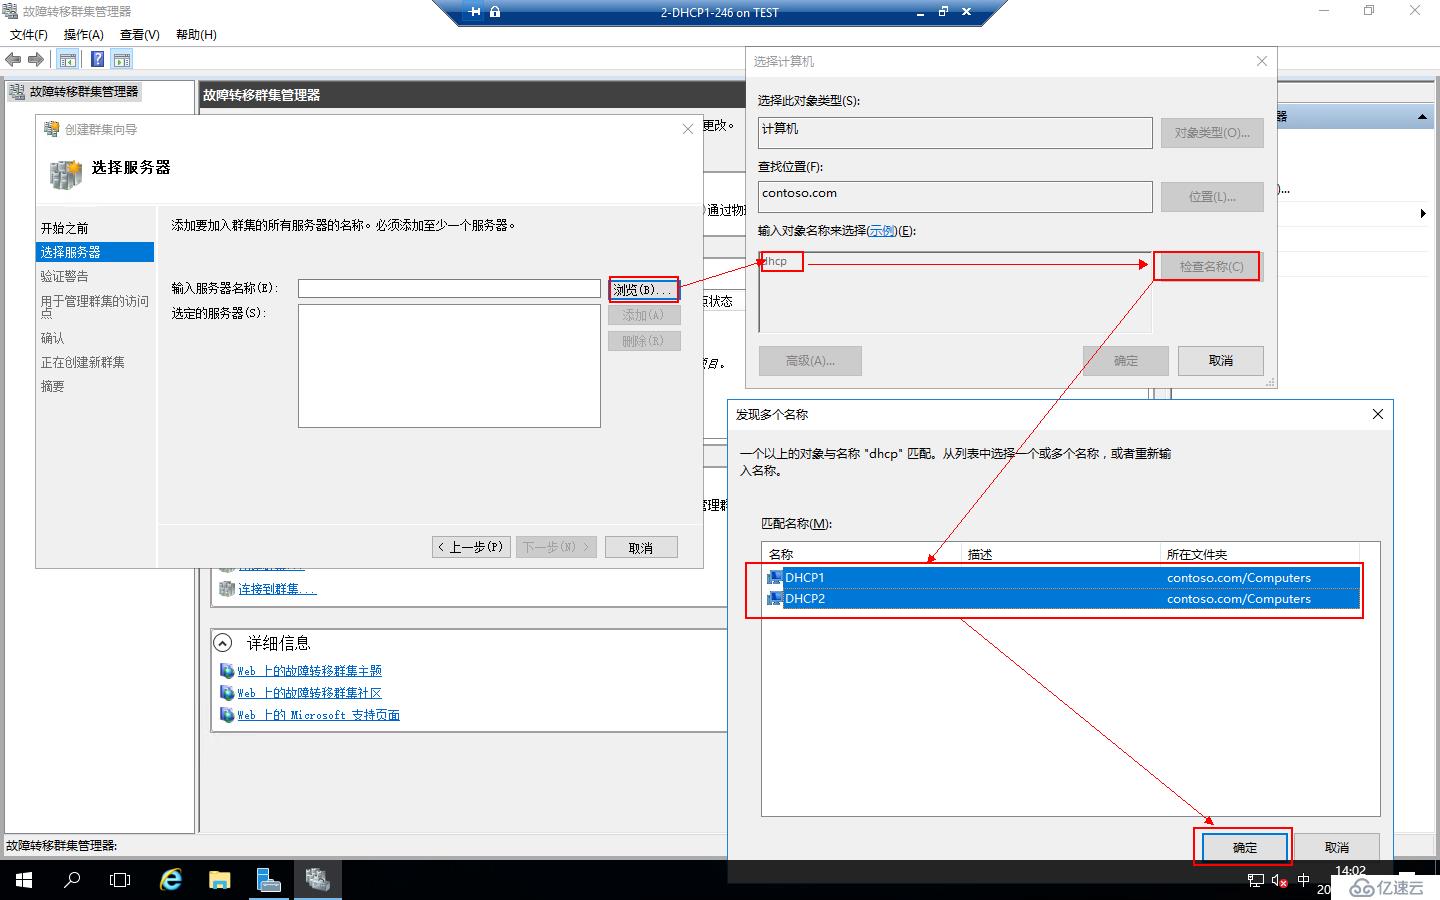Select the 选择服务器 wizard step

95,252
